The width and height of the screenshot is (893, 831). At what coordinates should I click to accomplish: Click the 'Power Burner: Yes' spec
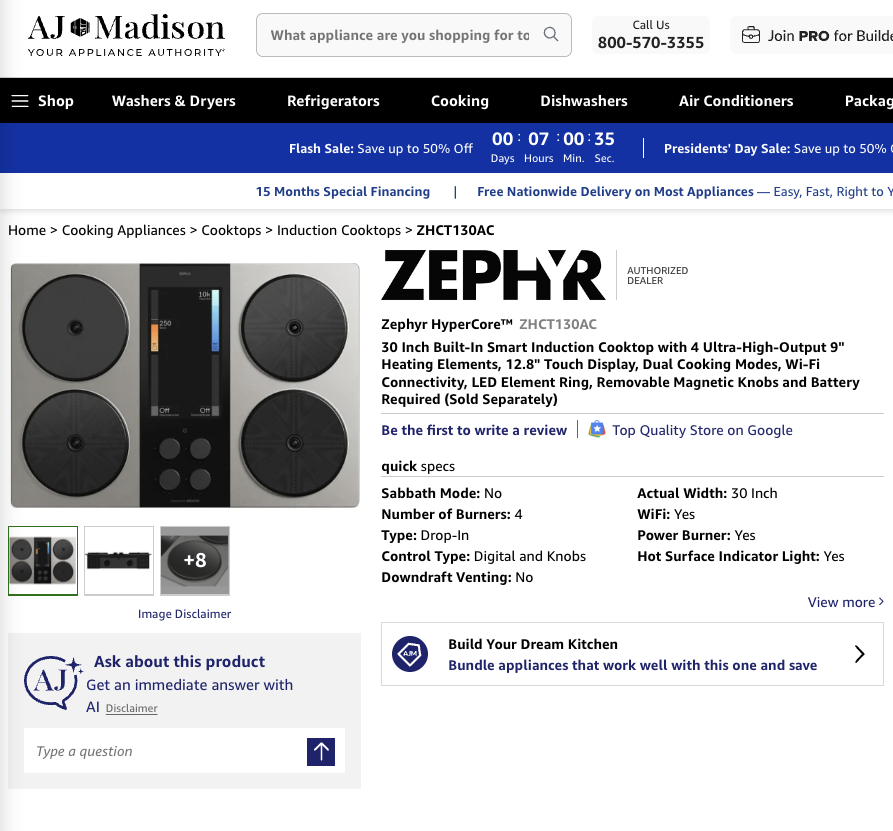tap(697, 535)
